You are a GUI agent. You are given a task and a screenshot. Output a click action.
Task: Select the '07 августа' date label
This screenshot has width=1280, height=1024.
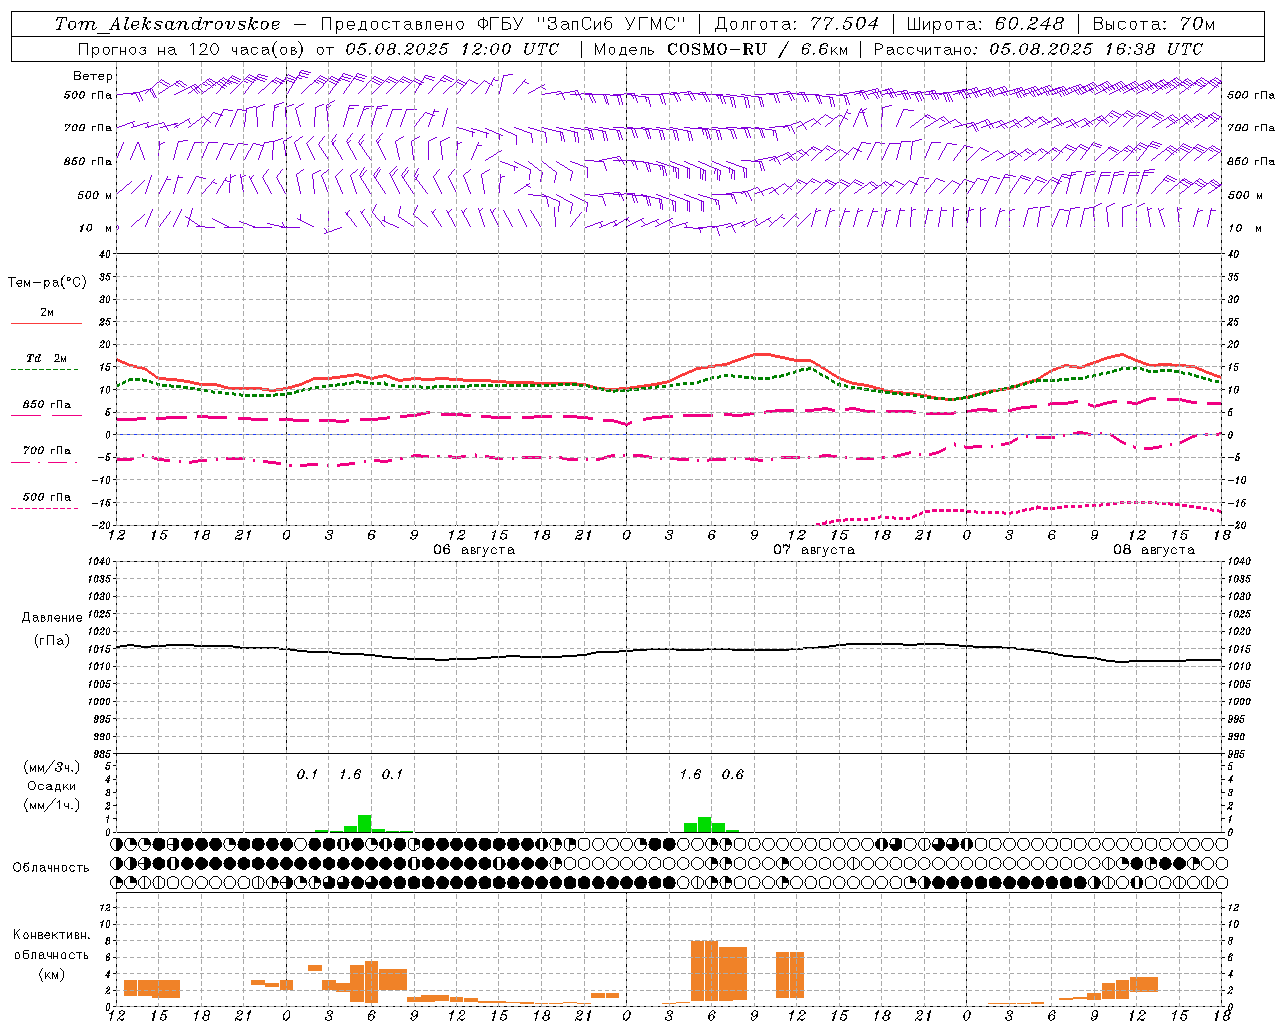pos(814,550)
